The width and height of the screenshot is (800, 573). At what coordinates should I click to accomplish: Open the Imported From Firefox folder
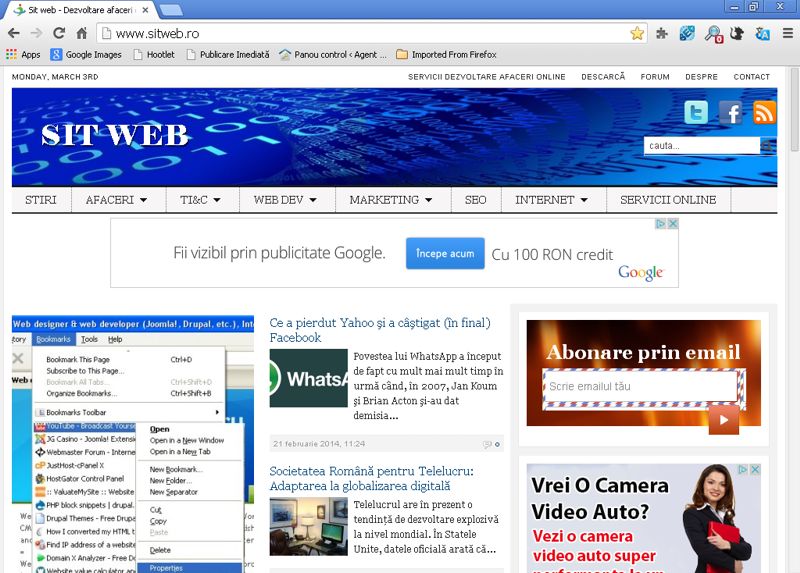tap(446, 55)
